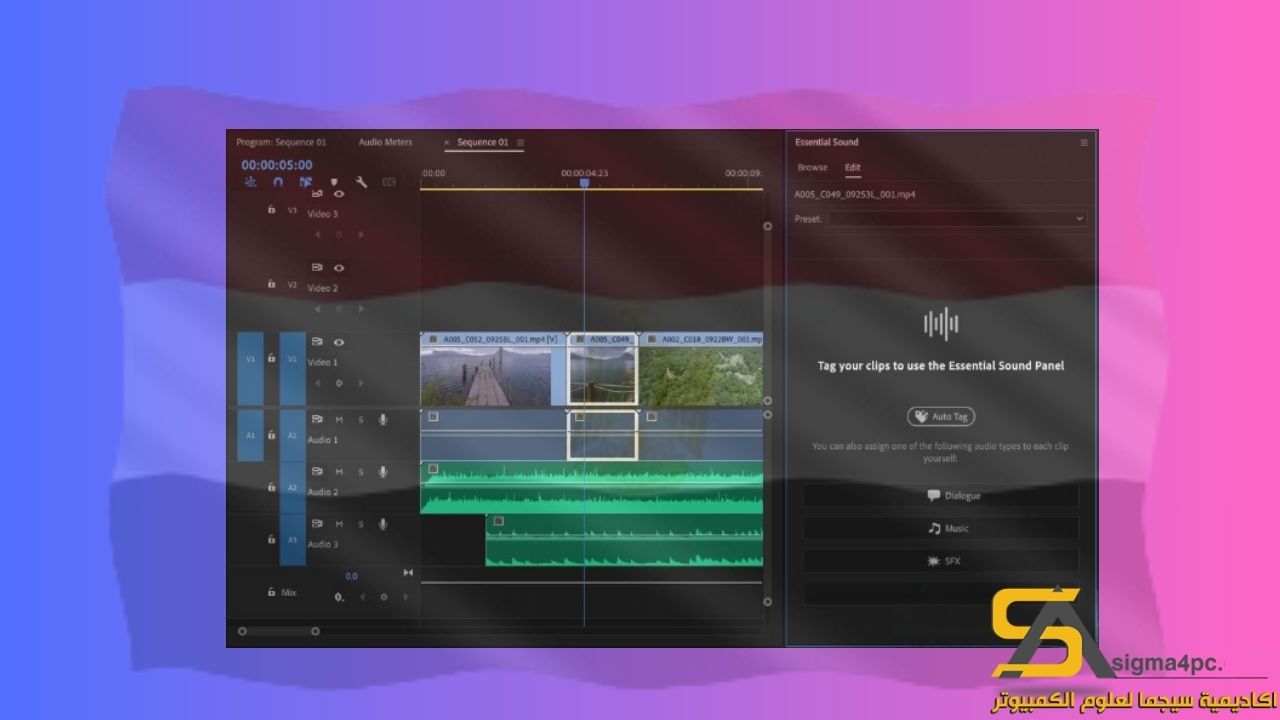Click the V1 track targeting button
Screen dimensions: 1280x720
tap(293, 369)
